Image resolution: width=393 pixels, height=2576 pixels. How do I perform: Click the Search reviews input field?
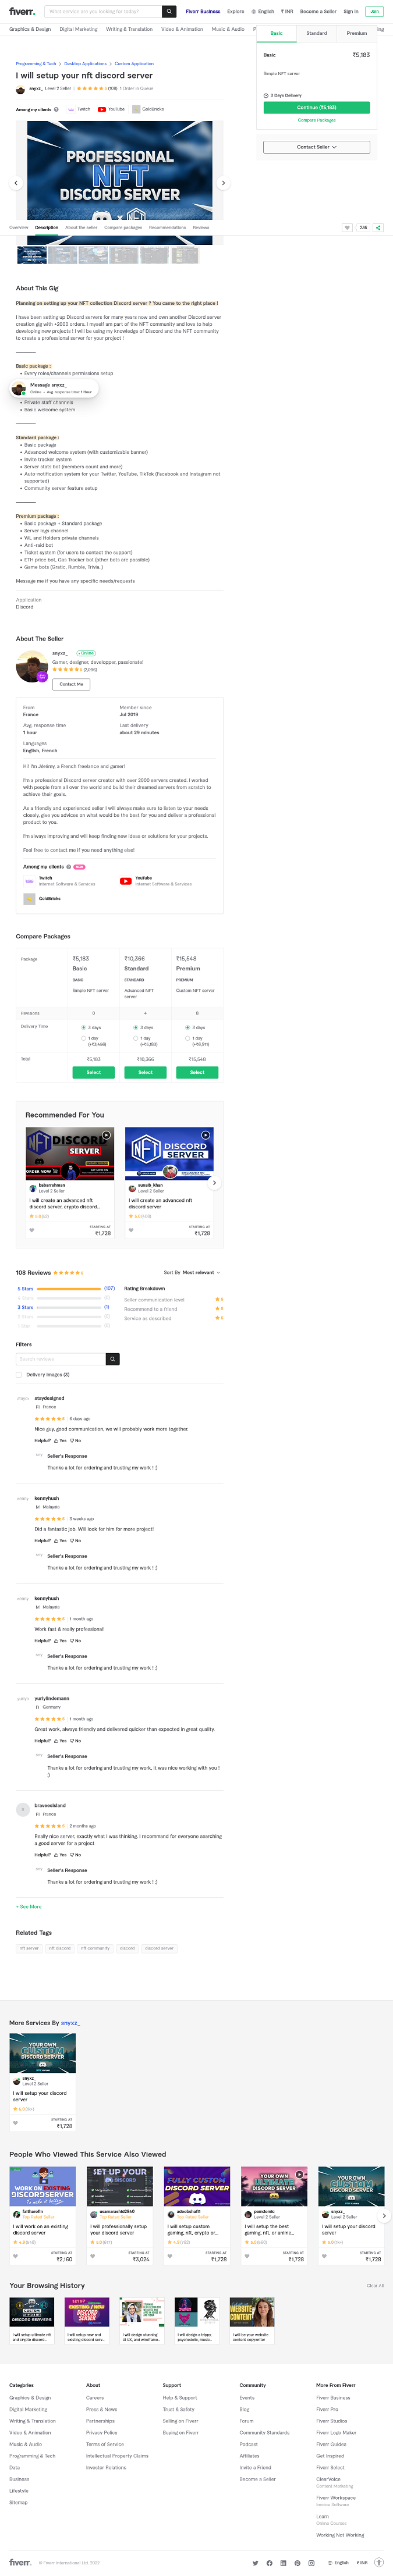point(60,1359)
